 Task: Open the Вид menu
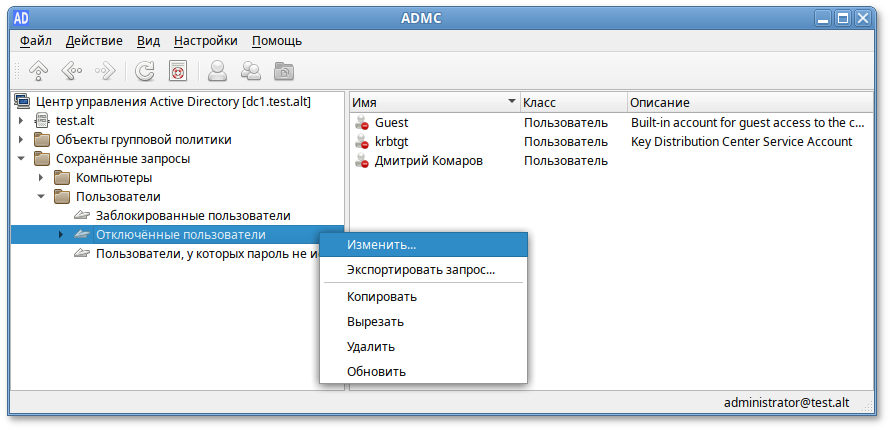(x=149, y=41)
